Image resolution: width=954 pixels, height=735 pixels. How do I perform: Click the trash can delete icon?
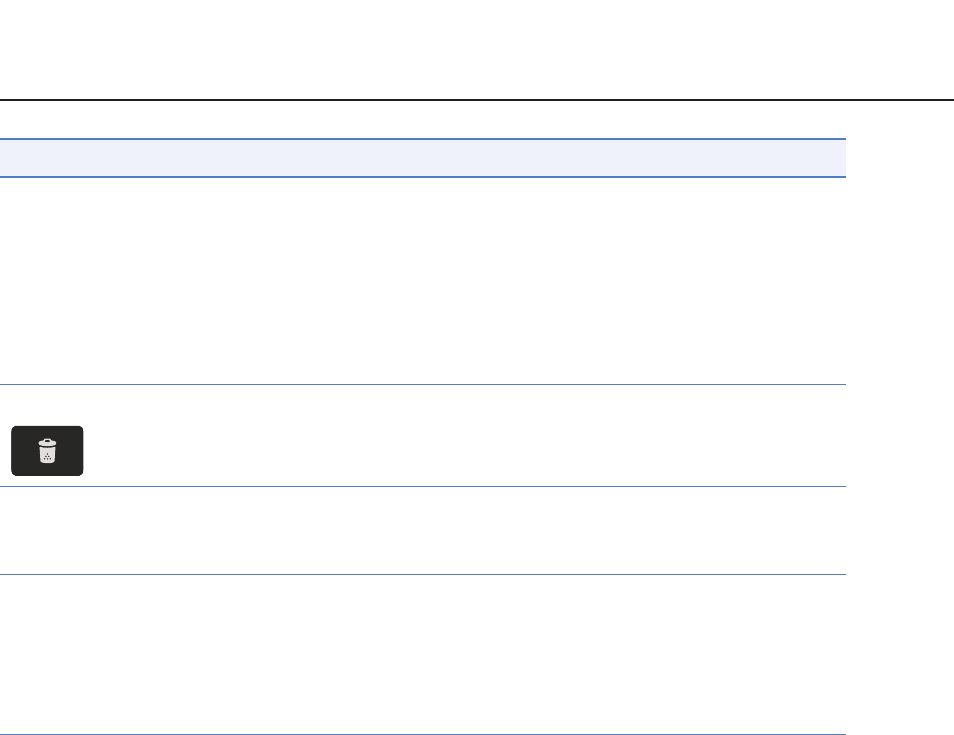point(47,451)
